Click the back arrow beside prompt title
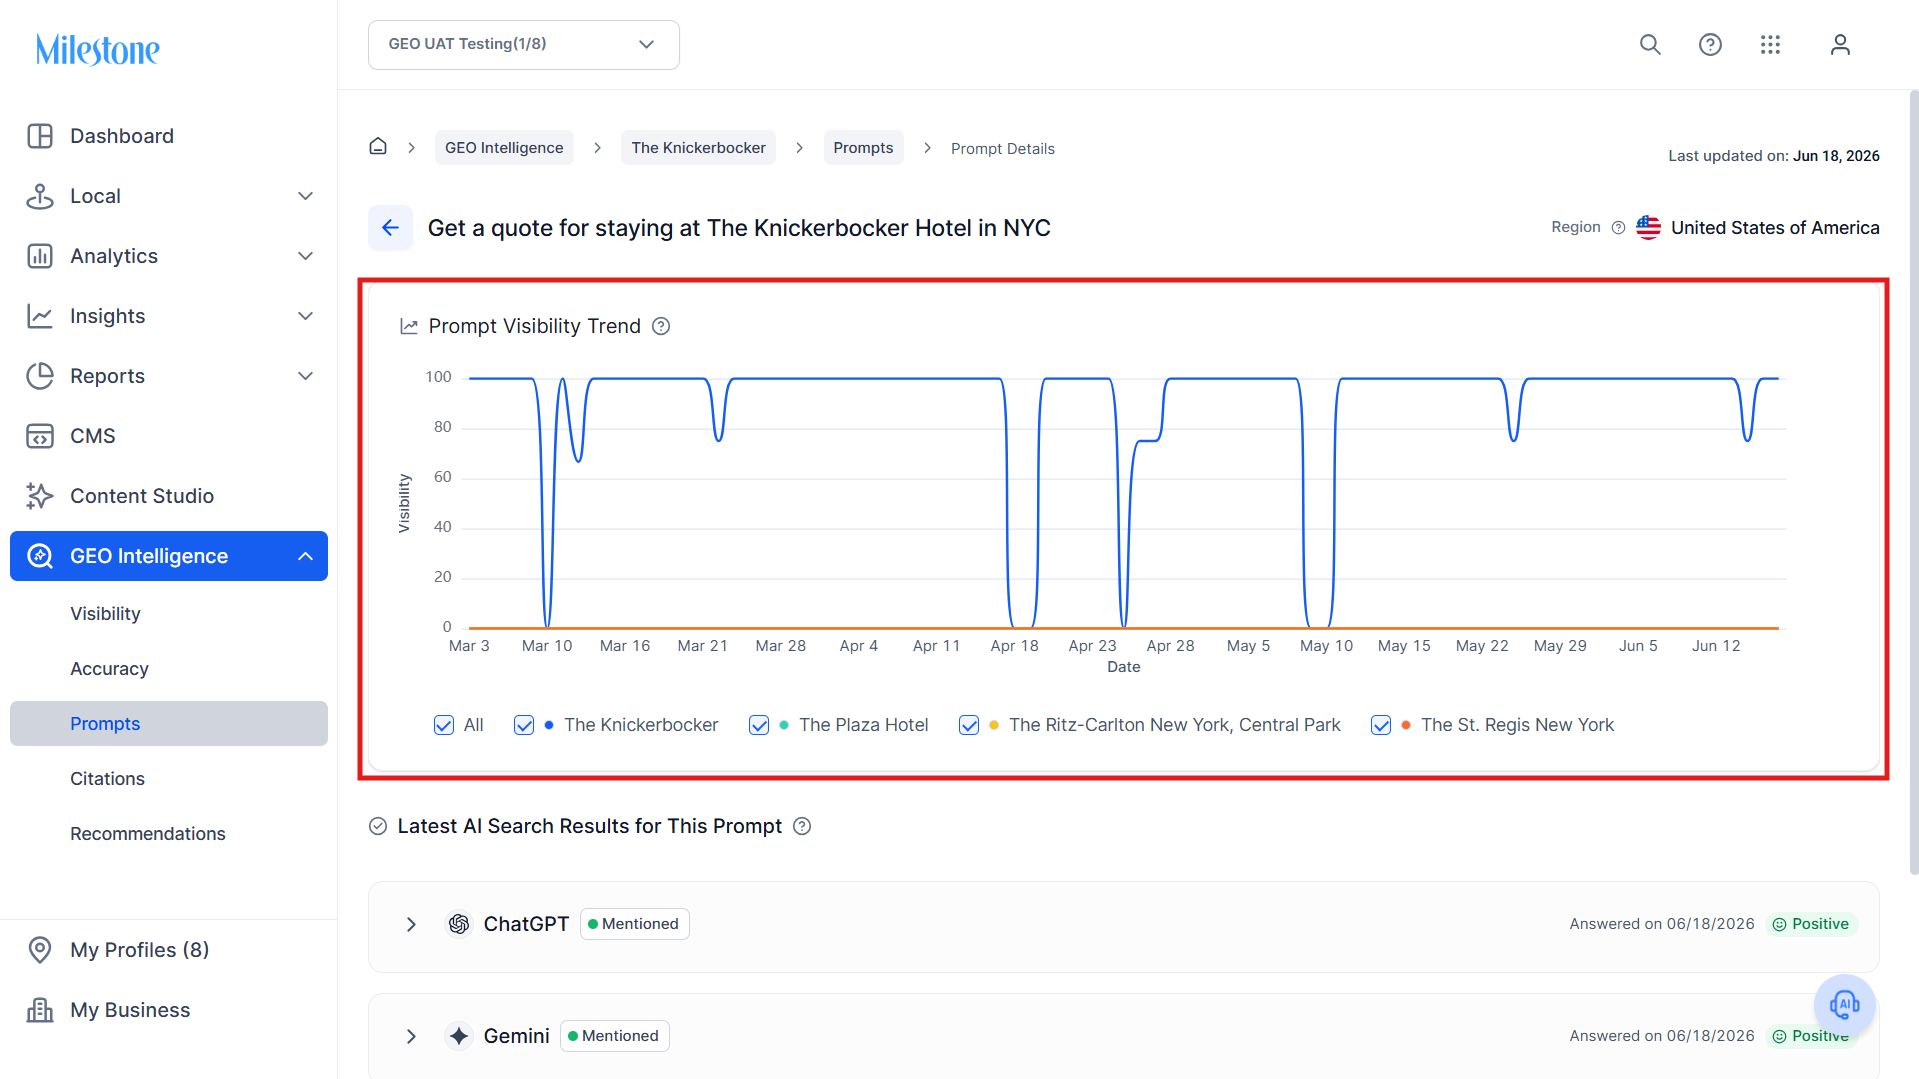This screenshot has width=1919, height=1079. click(390, 228)
